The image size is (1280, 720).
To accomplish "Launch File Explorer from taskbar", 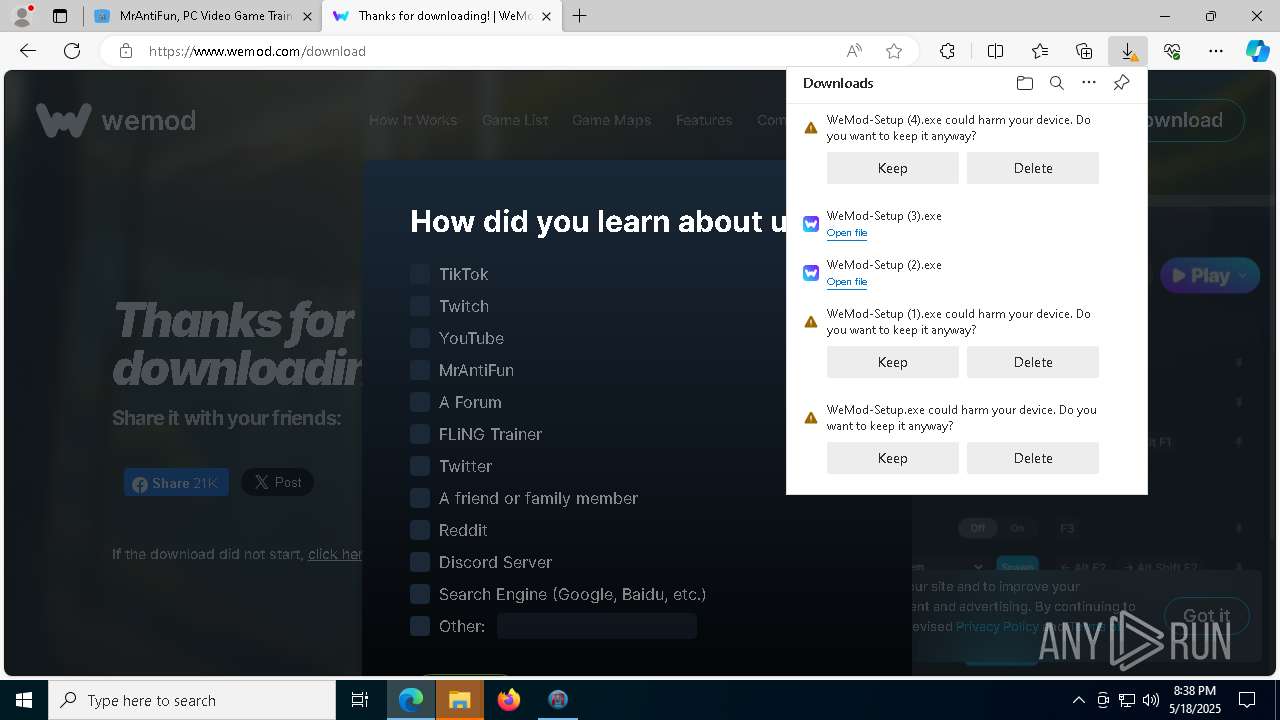I will tap(460, 700).
